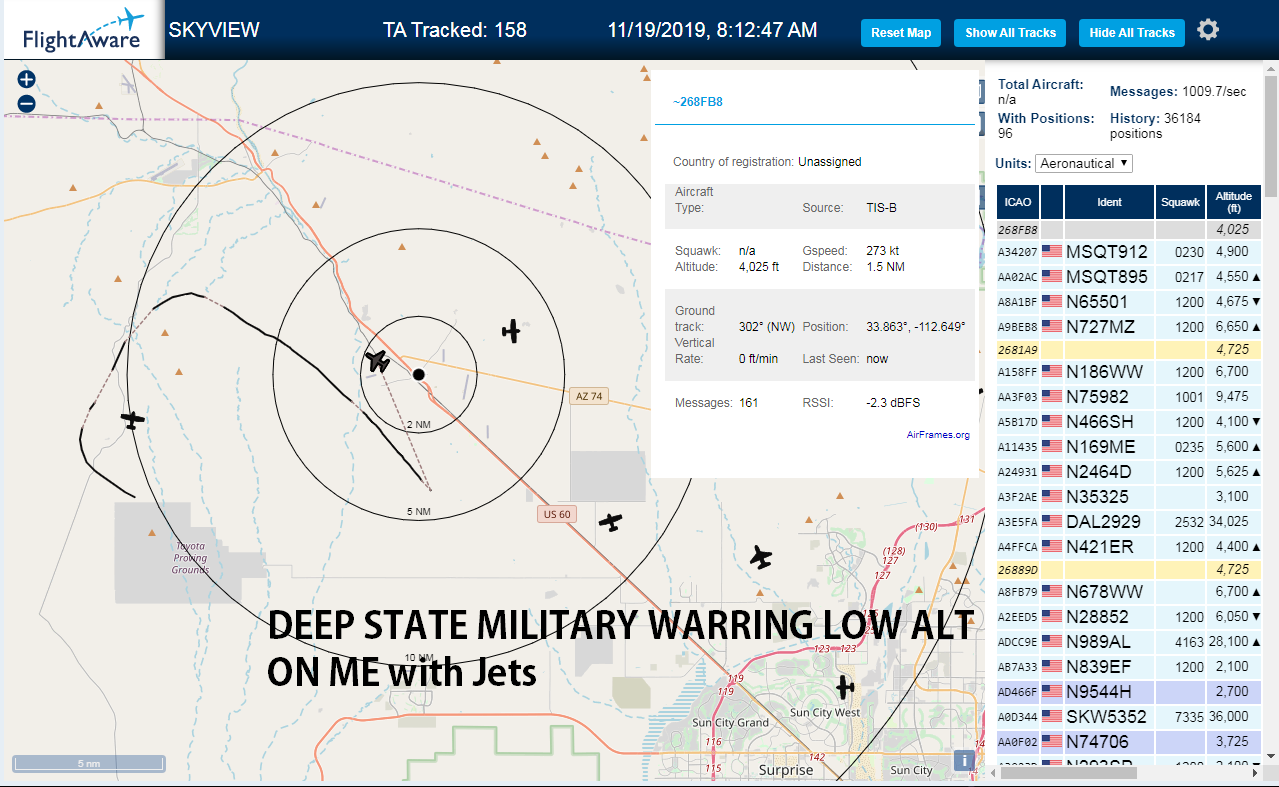Click the US flag in MSQT912 row
The height and width of the screenshot is (787, 1279).
(x=1051, y=251)
